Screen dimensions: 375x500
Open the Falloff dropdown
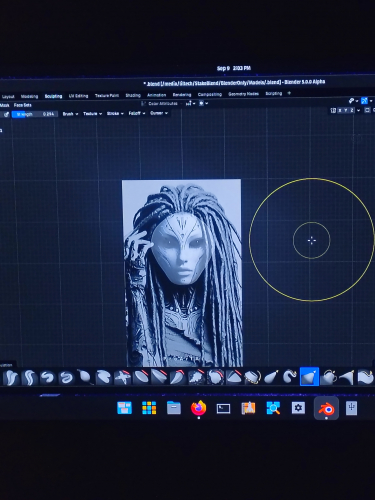[137, 113]
